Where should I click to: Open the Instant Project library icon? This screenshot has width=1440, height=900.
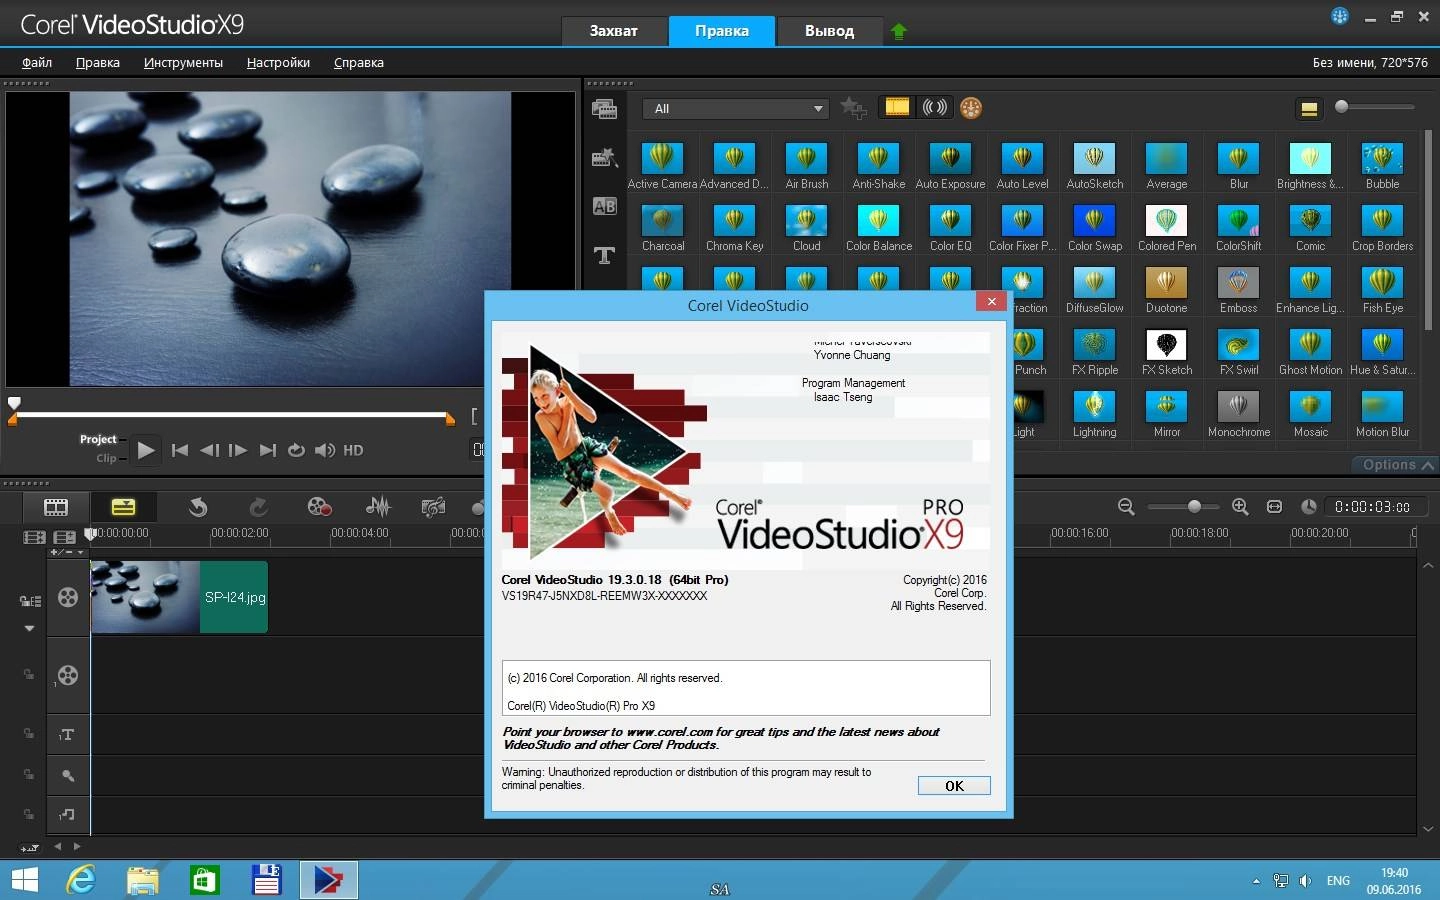(x=604, y=157)
